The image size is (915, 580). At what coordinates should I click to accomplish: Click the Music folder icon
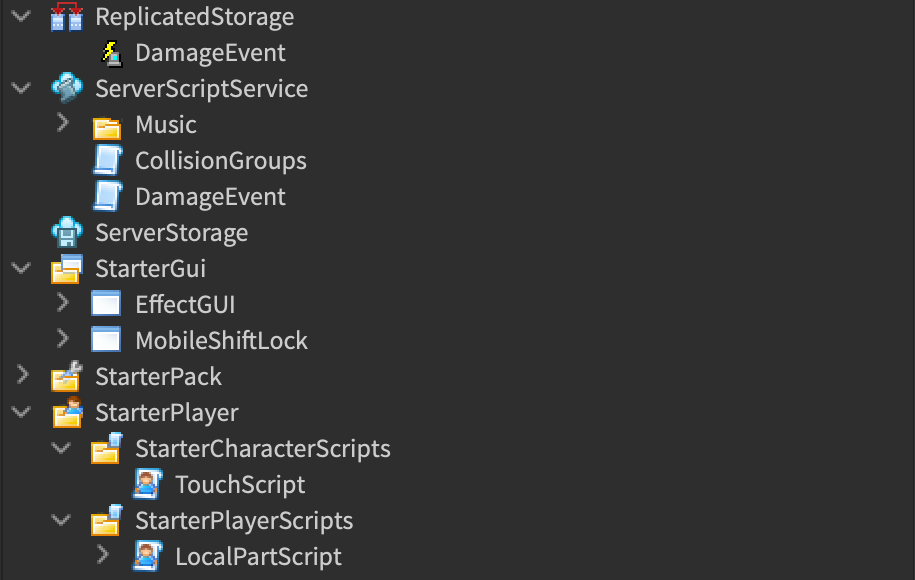click(107, 126)
